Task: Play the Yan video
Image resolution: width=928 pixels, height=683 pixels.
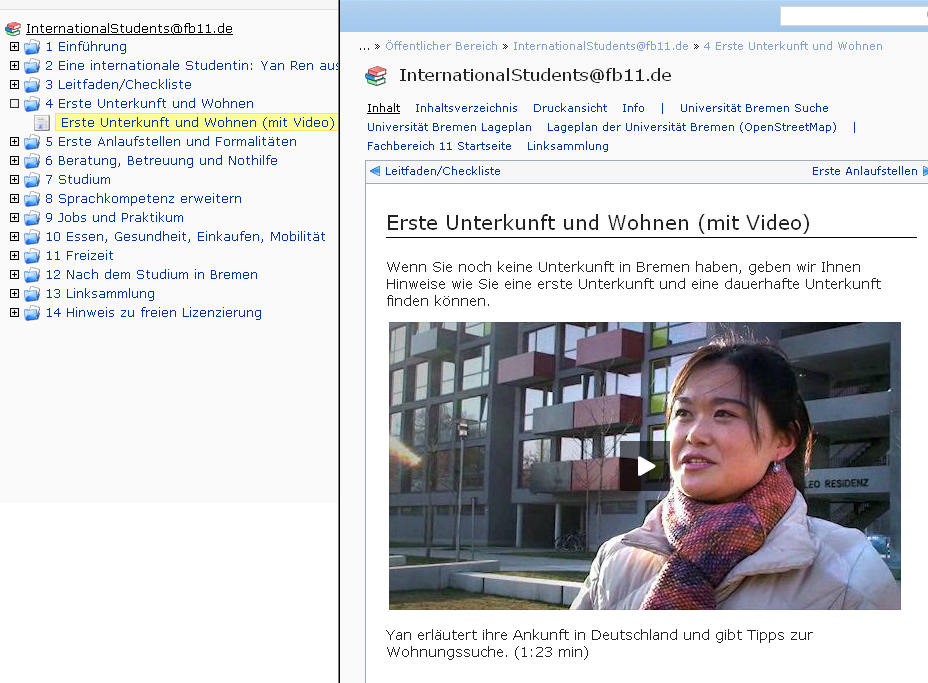Action: tap(645, 466)
